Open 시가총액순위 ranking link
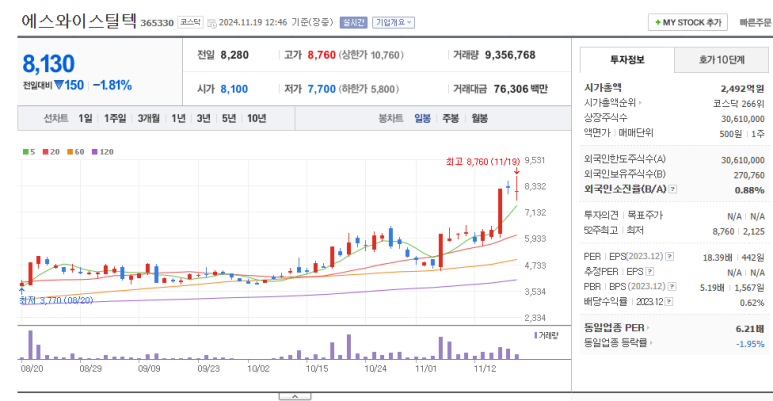The height and width of the screenshot is (401, 773). (x=612, y=103)
